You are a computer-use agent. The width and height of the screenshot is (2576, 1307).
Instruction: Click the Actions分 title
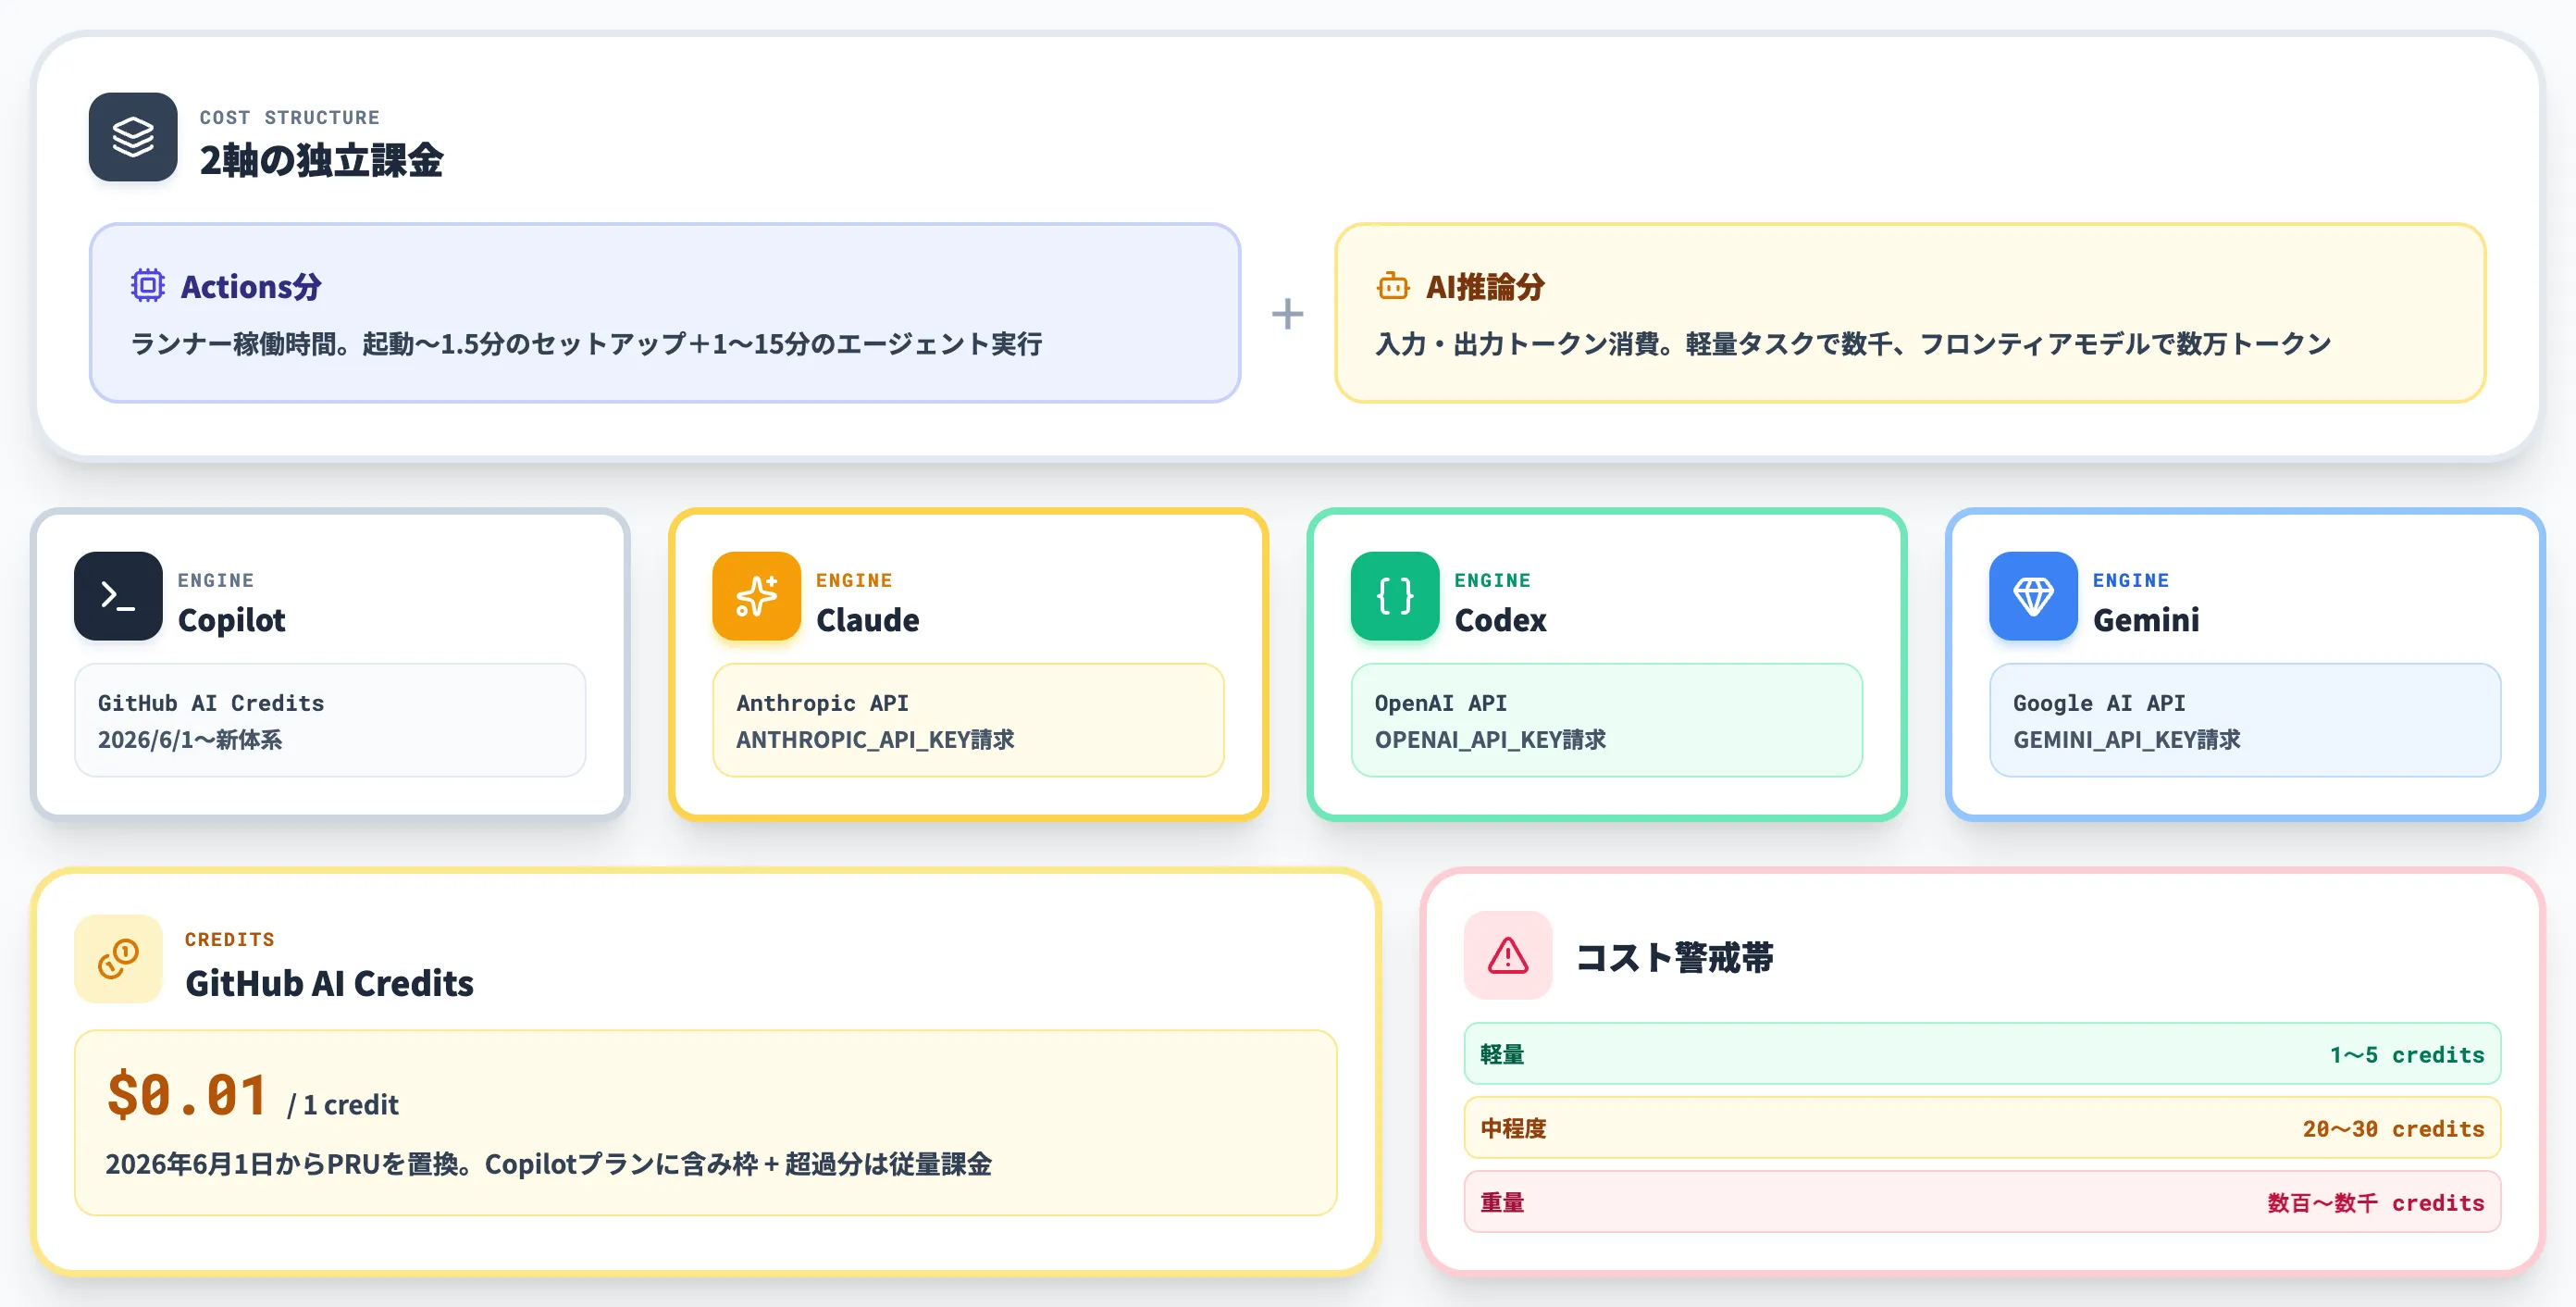(x=251, y=287)
